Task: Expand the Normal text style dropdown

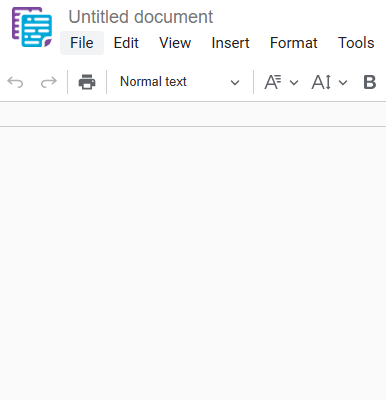Action: pyautogui.click(x=179, y=82)
